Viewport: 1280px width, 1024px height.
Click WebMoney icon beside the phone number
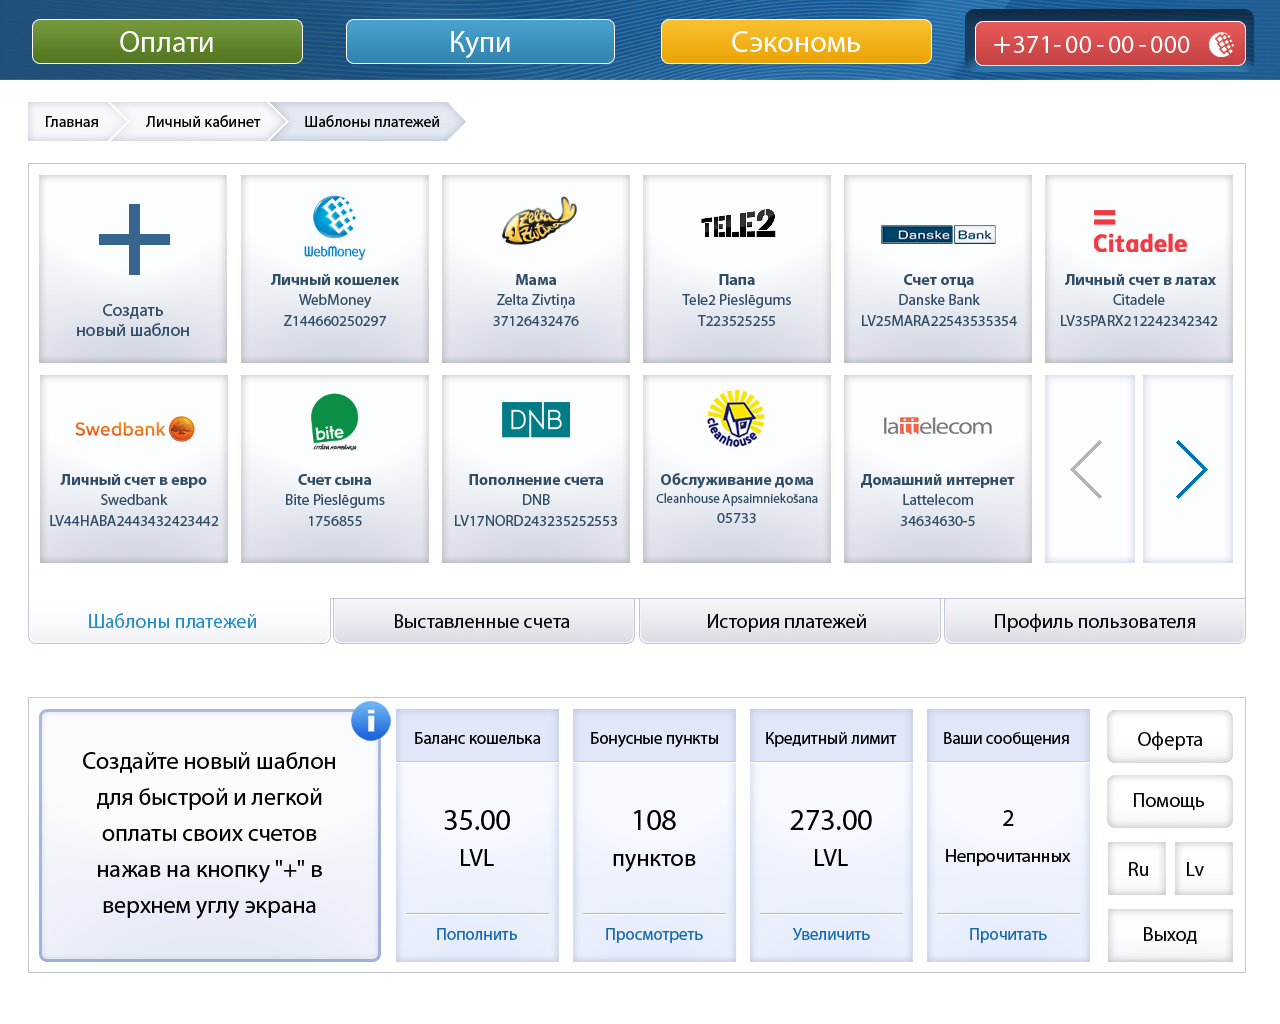[1222, 44]
